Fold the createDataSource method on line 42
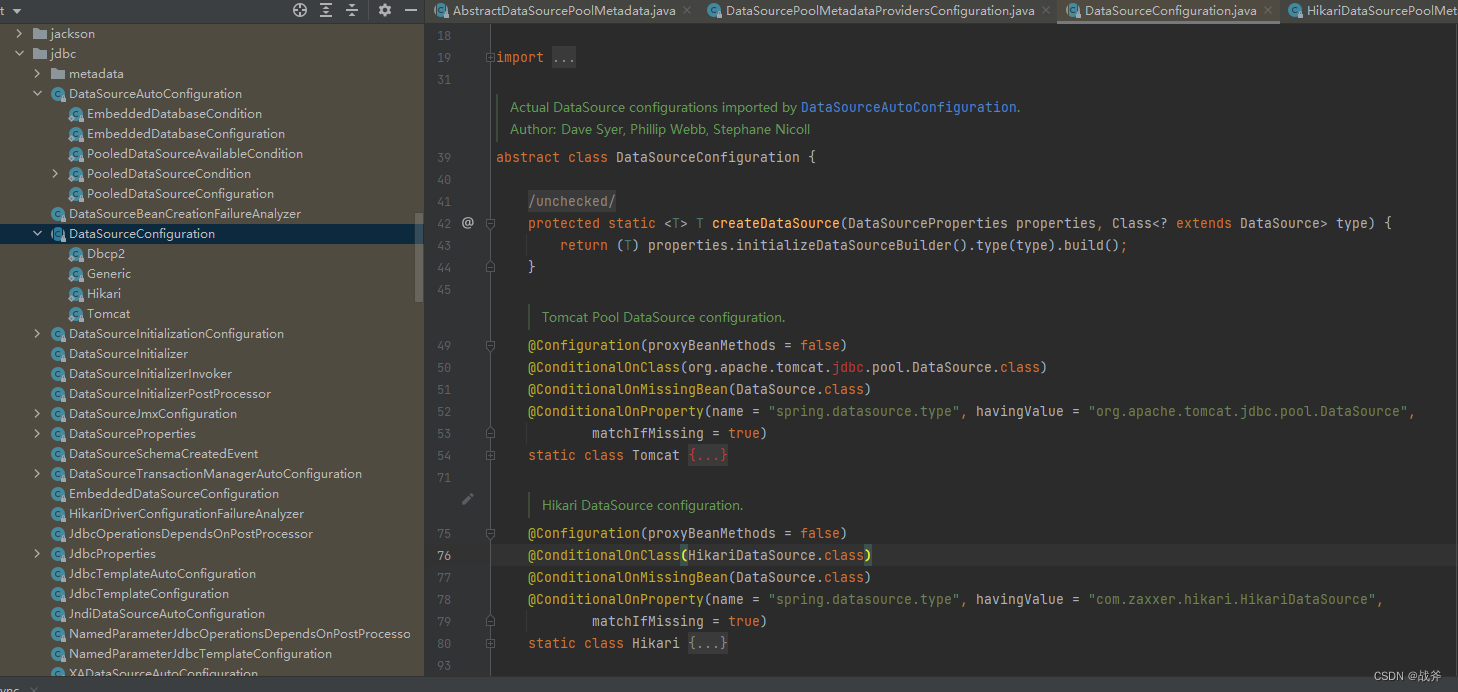The image size is (1458, 692). tap(490, 223)
